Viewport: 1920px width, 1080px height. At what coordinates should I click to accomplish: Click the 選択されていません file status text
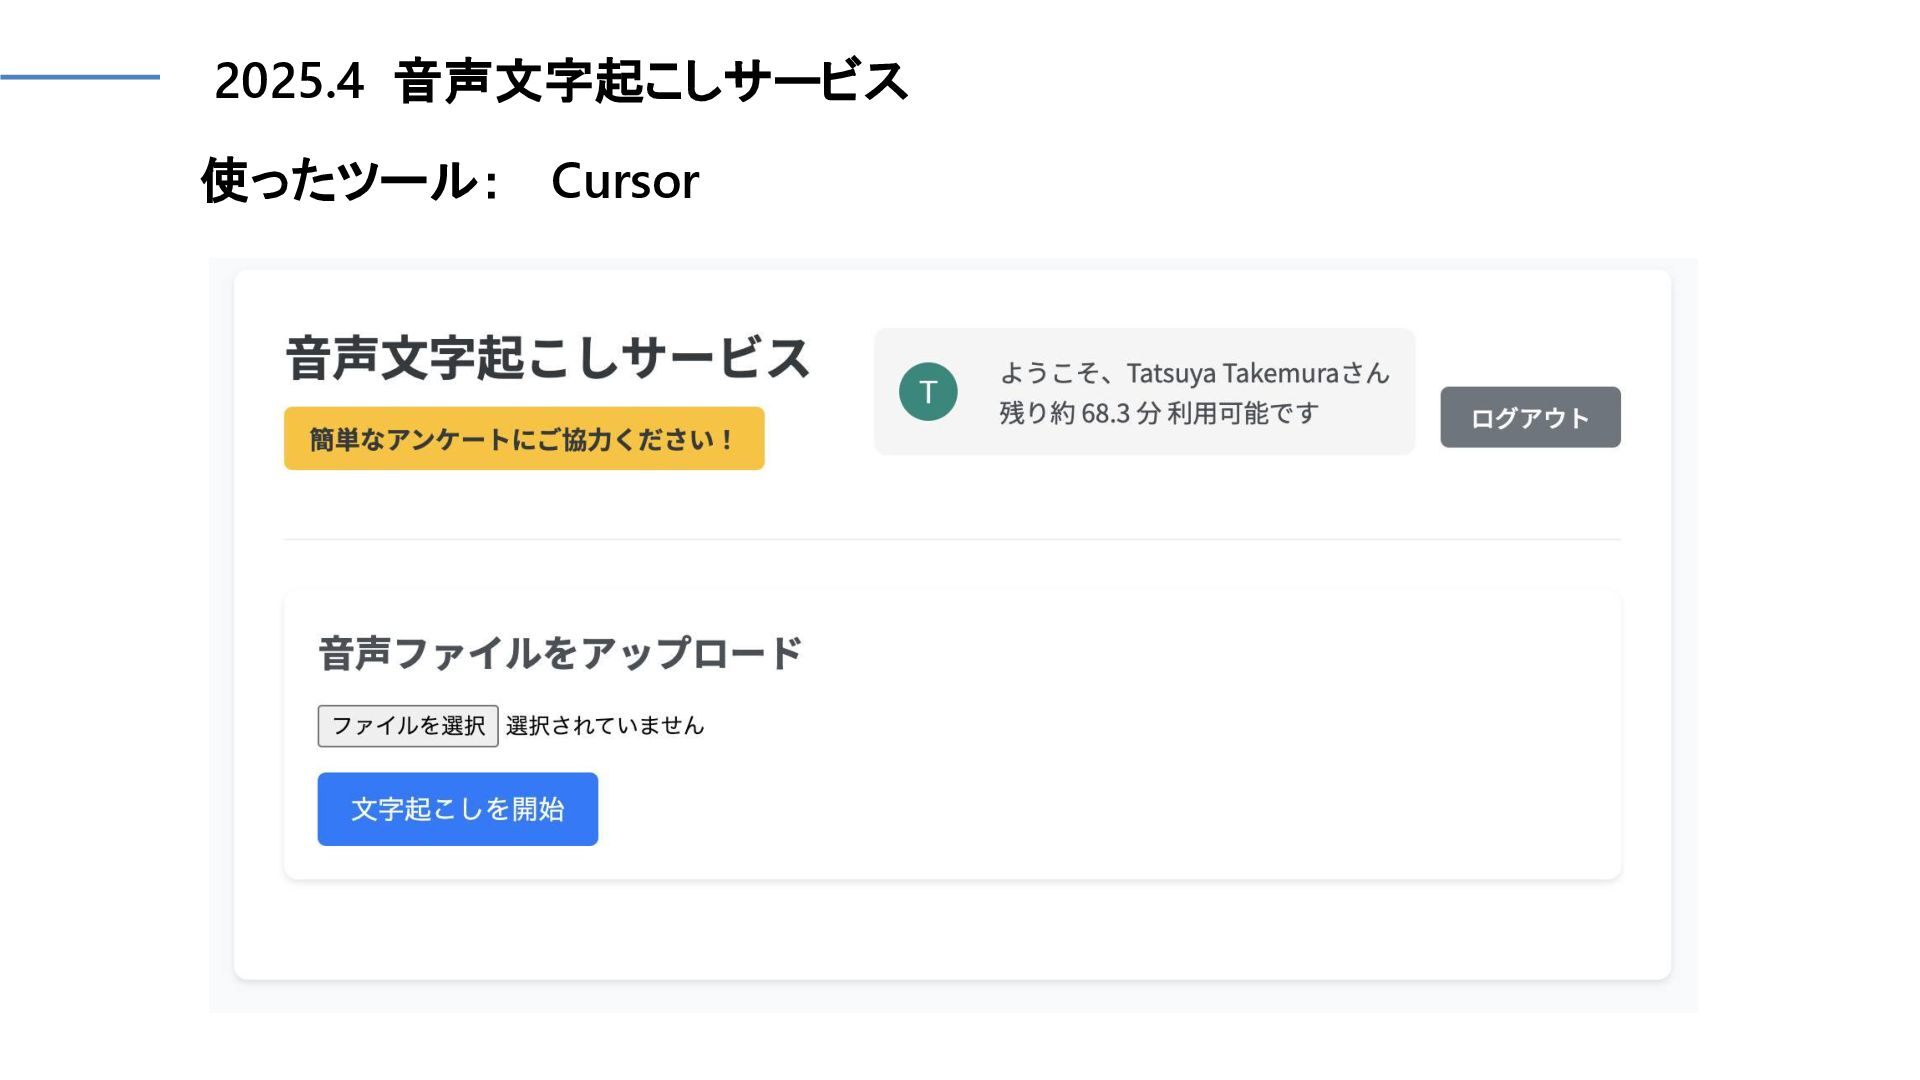tap(605, 726)
